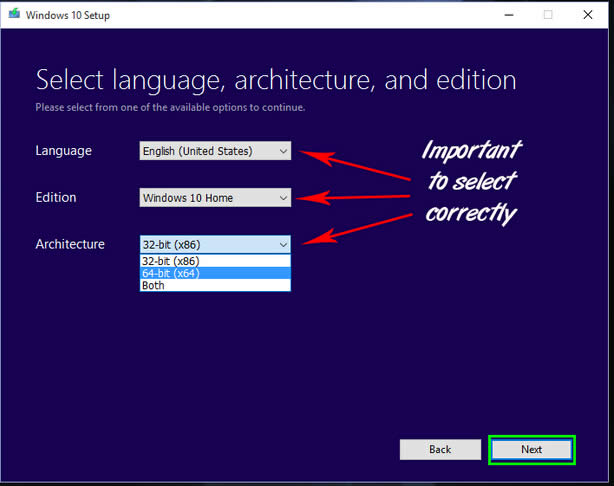This screenshot has width=614, height=486.
Task: Expand the Edition dropdown showing Windows 10 Home
Action: (215, 198)
